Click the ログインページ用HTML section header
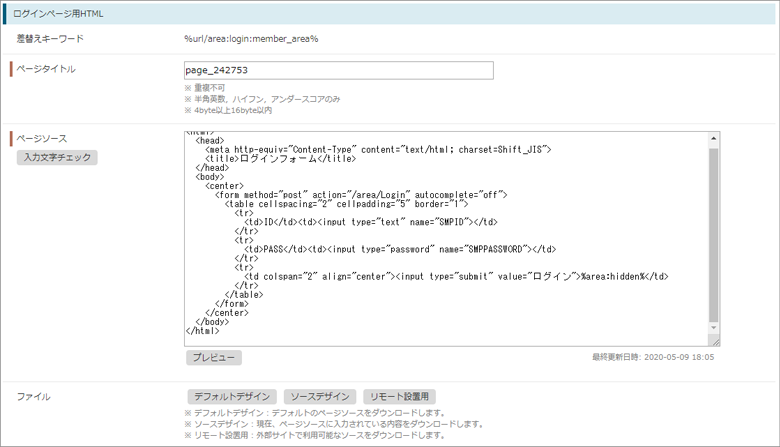Viewport: 780px width, 447px height. [x=60, y=13]
